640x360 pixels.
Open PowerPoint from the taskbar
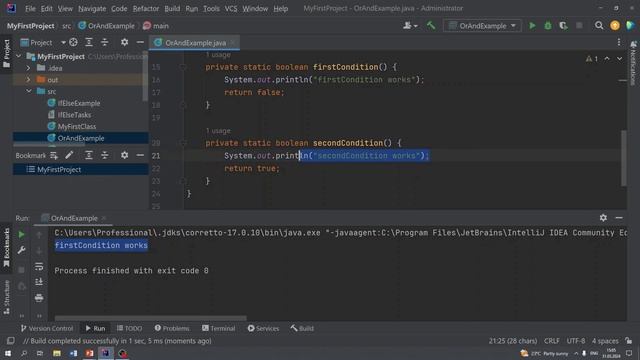point(89,353)
